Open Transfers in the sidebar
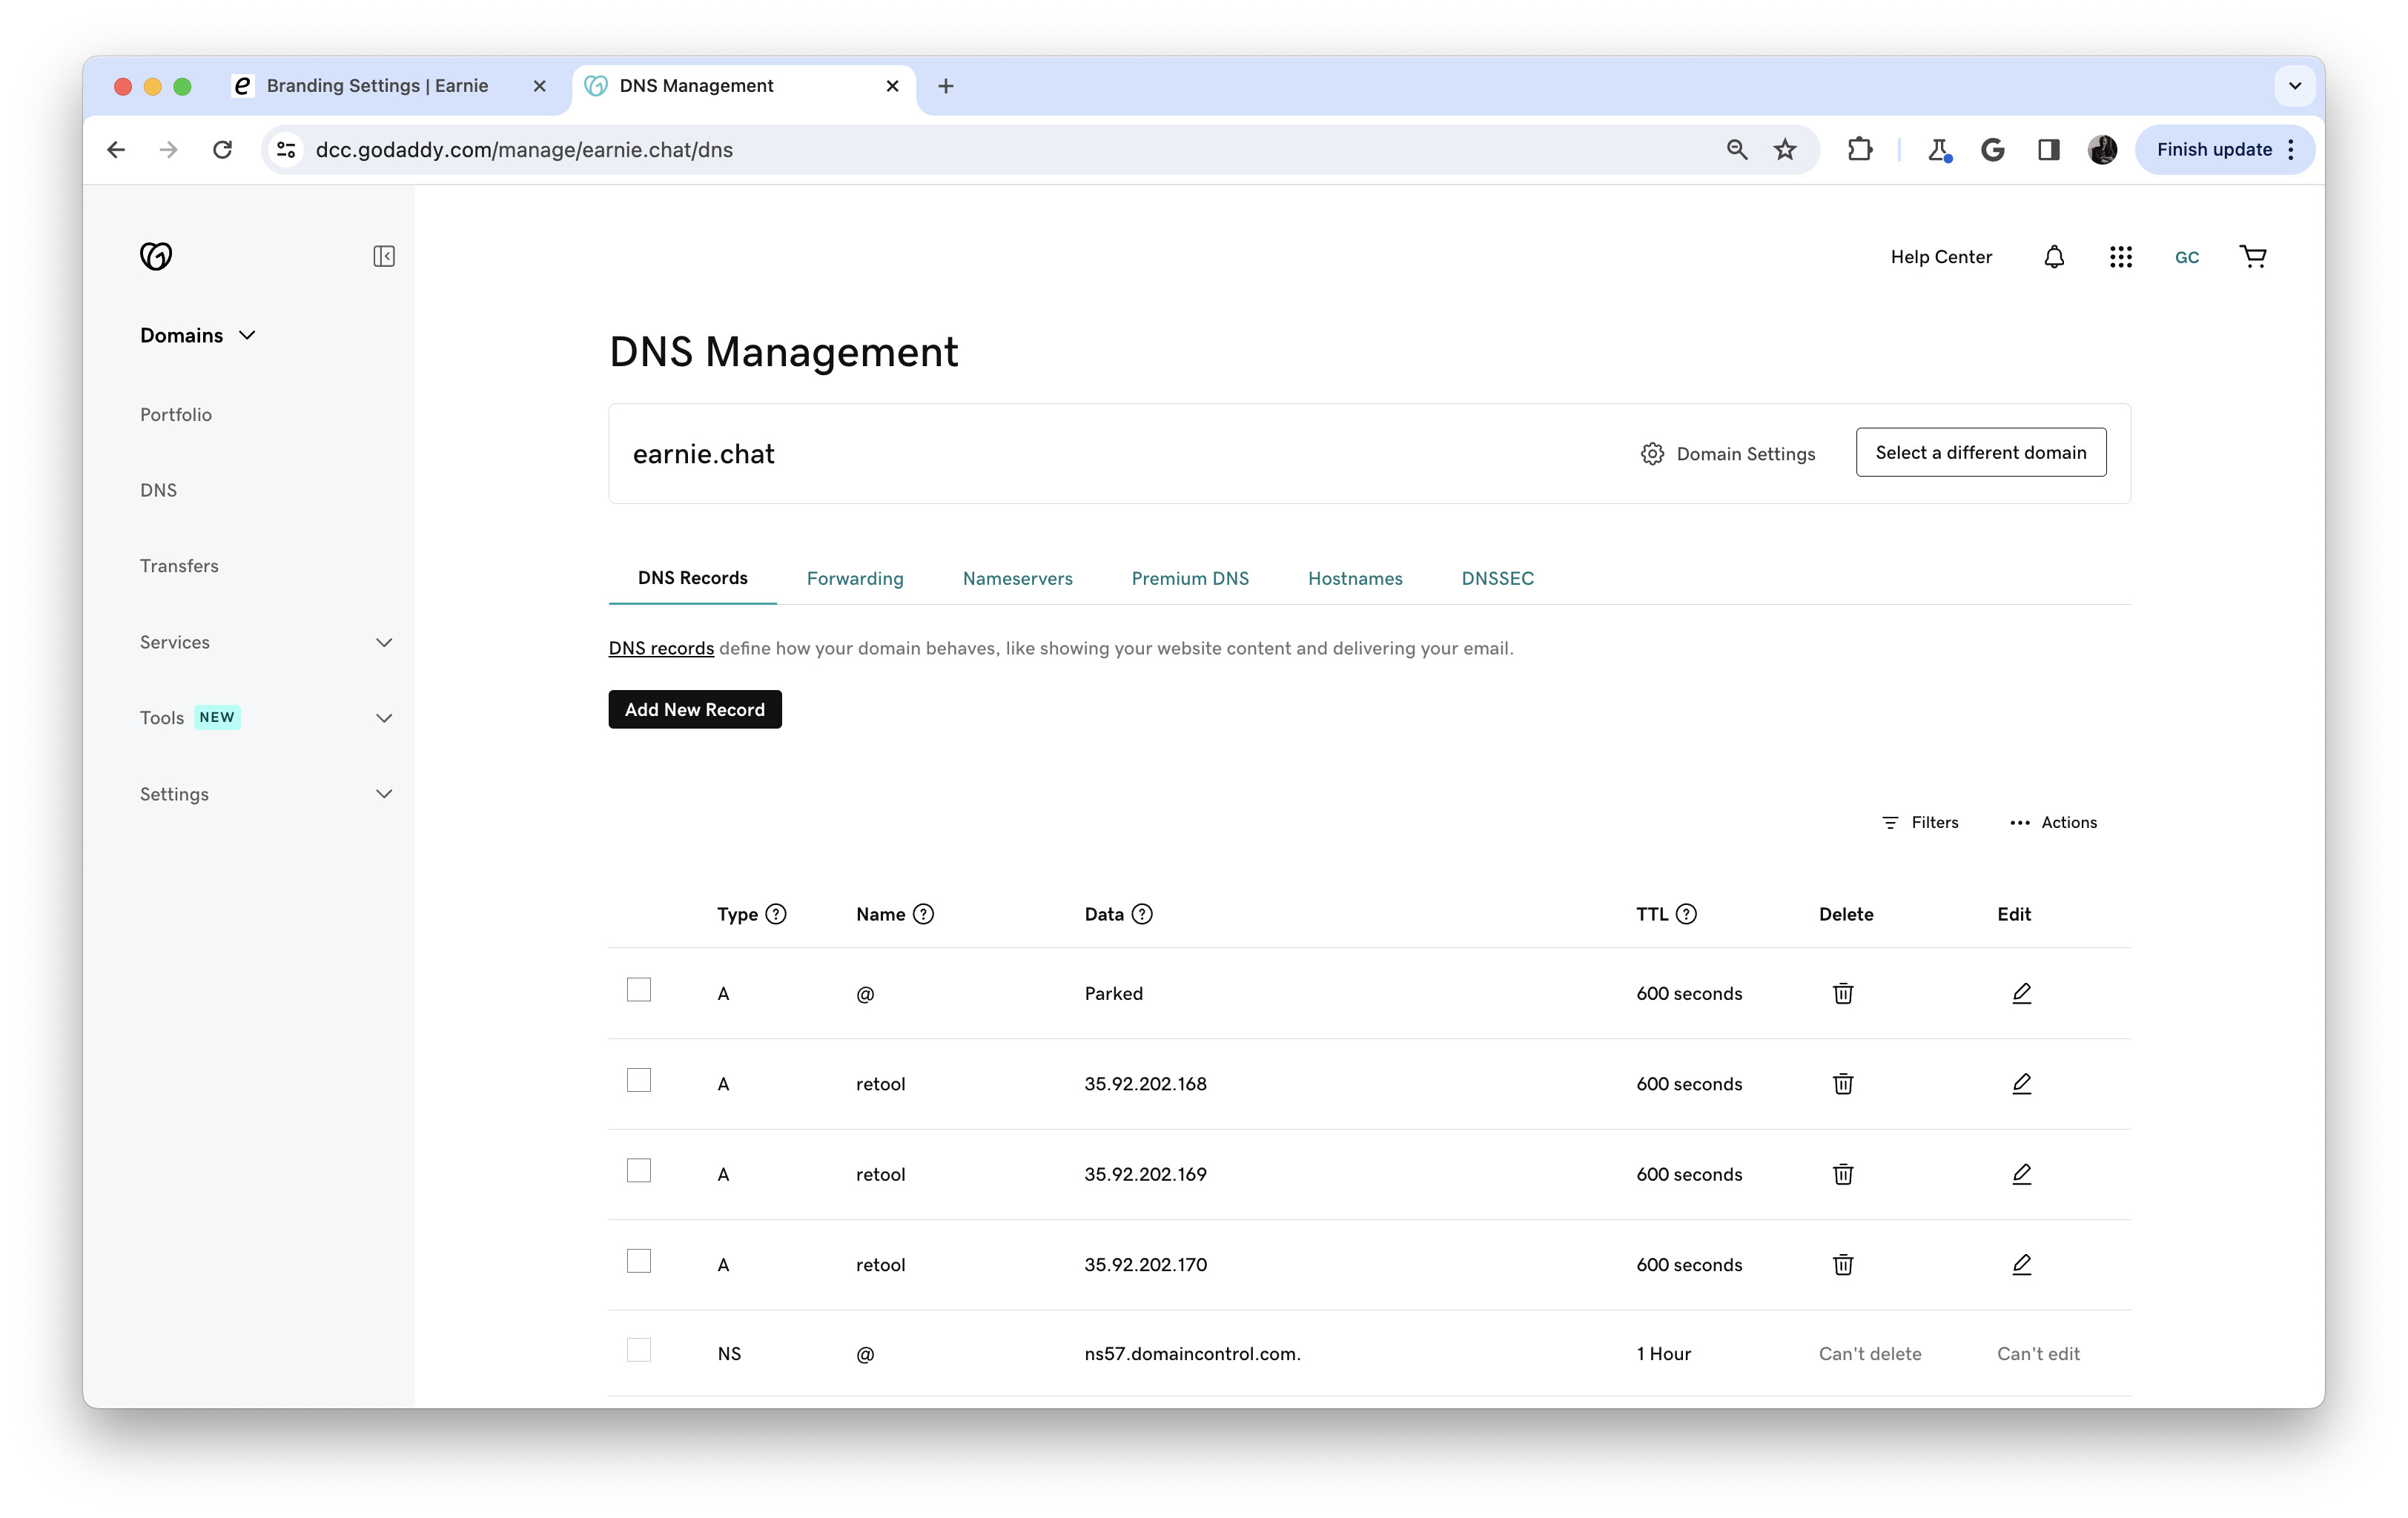 click(179, 566)
